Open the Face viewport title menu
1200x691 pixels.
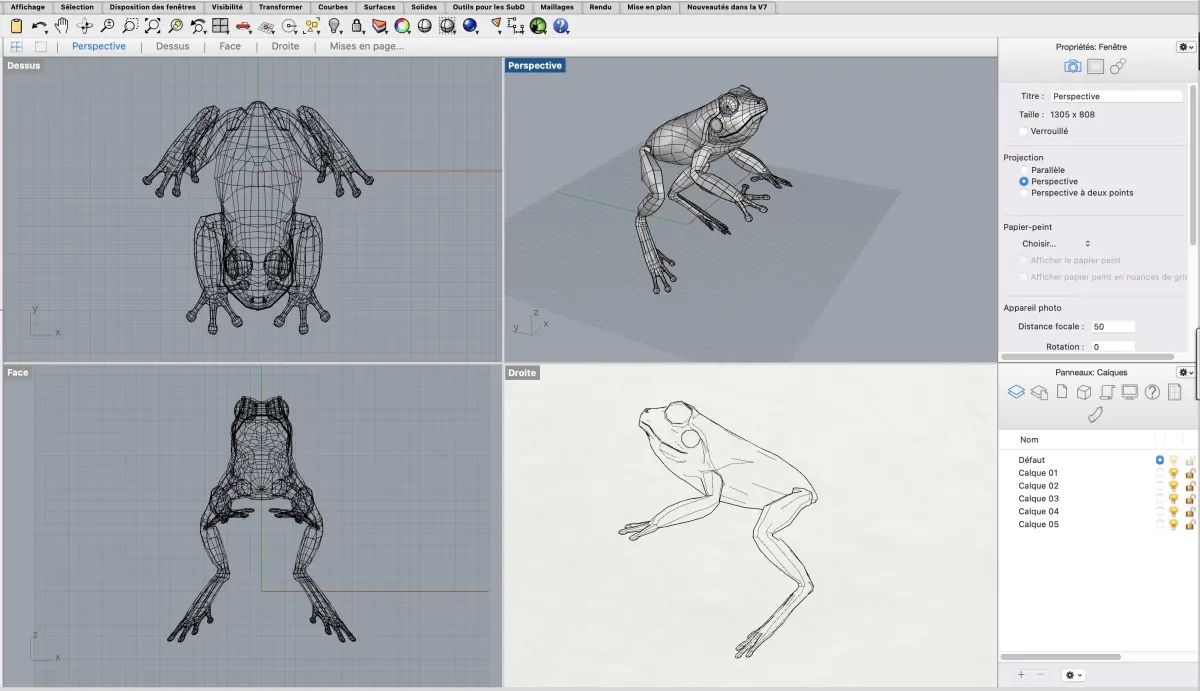[x=18, y=372]
